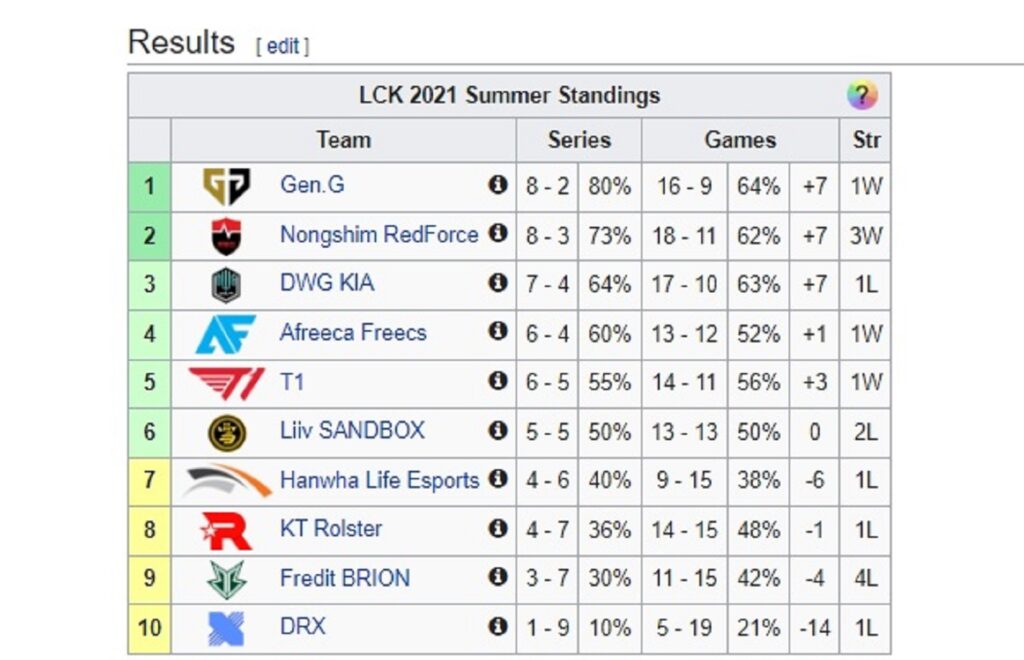Select the Str column header

[x=866, y=140]
